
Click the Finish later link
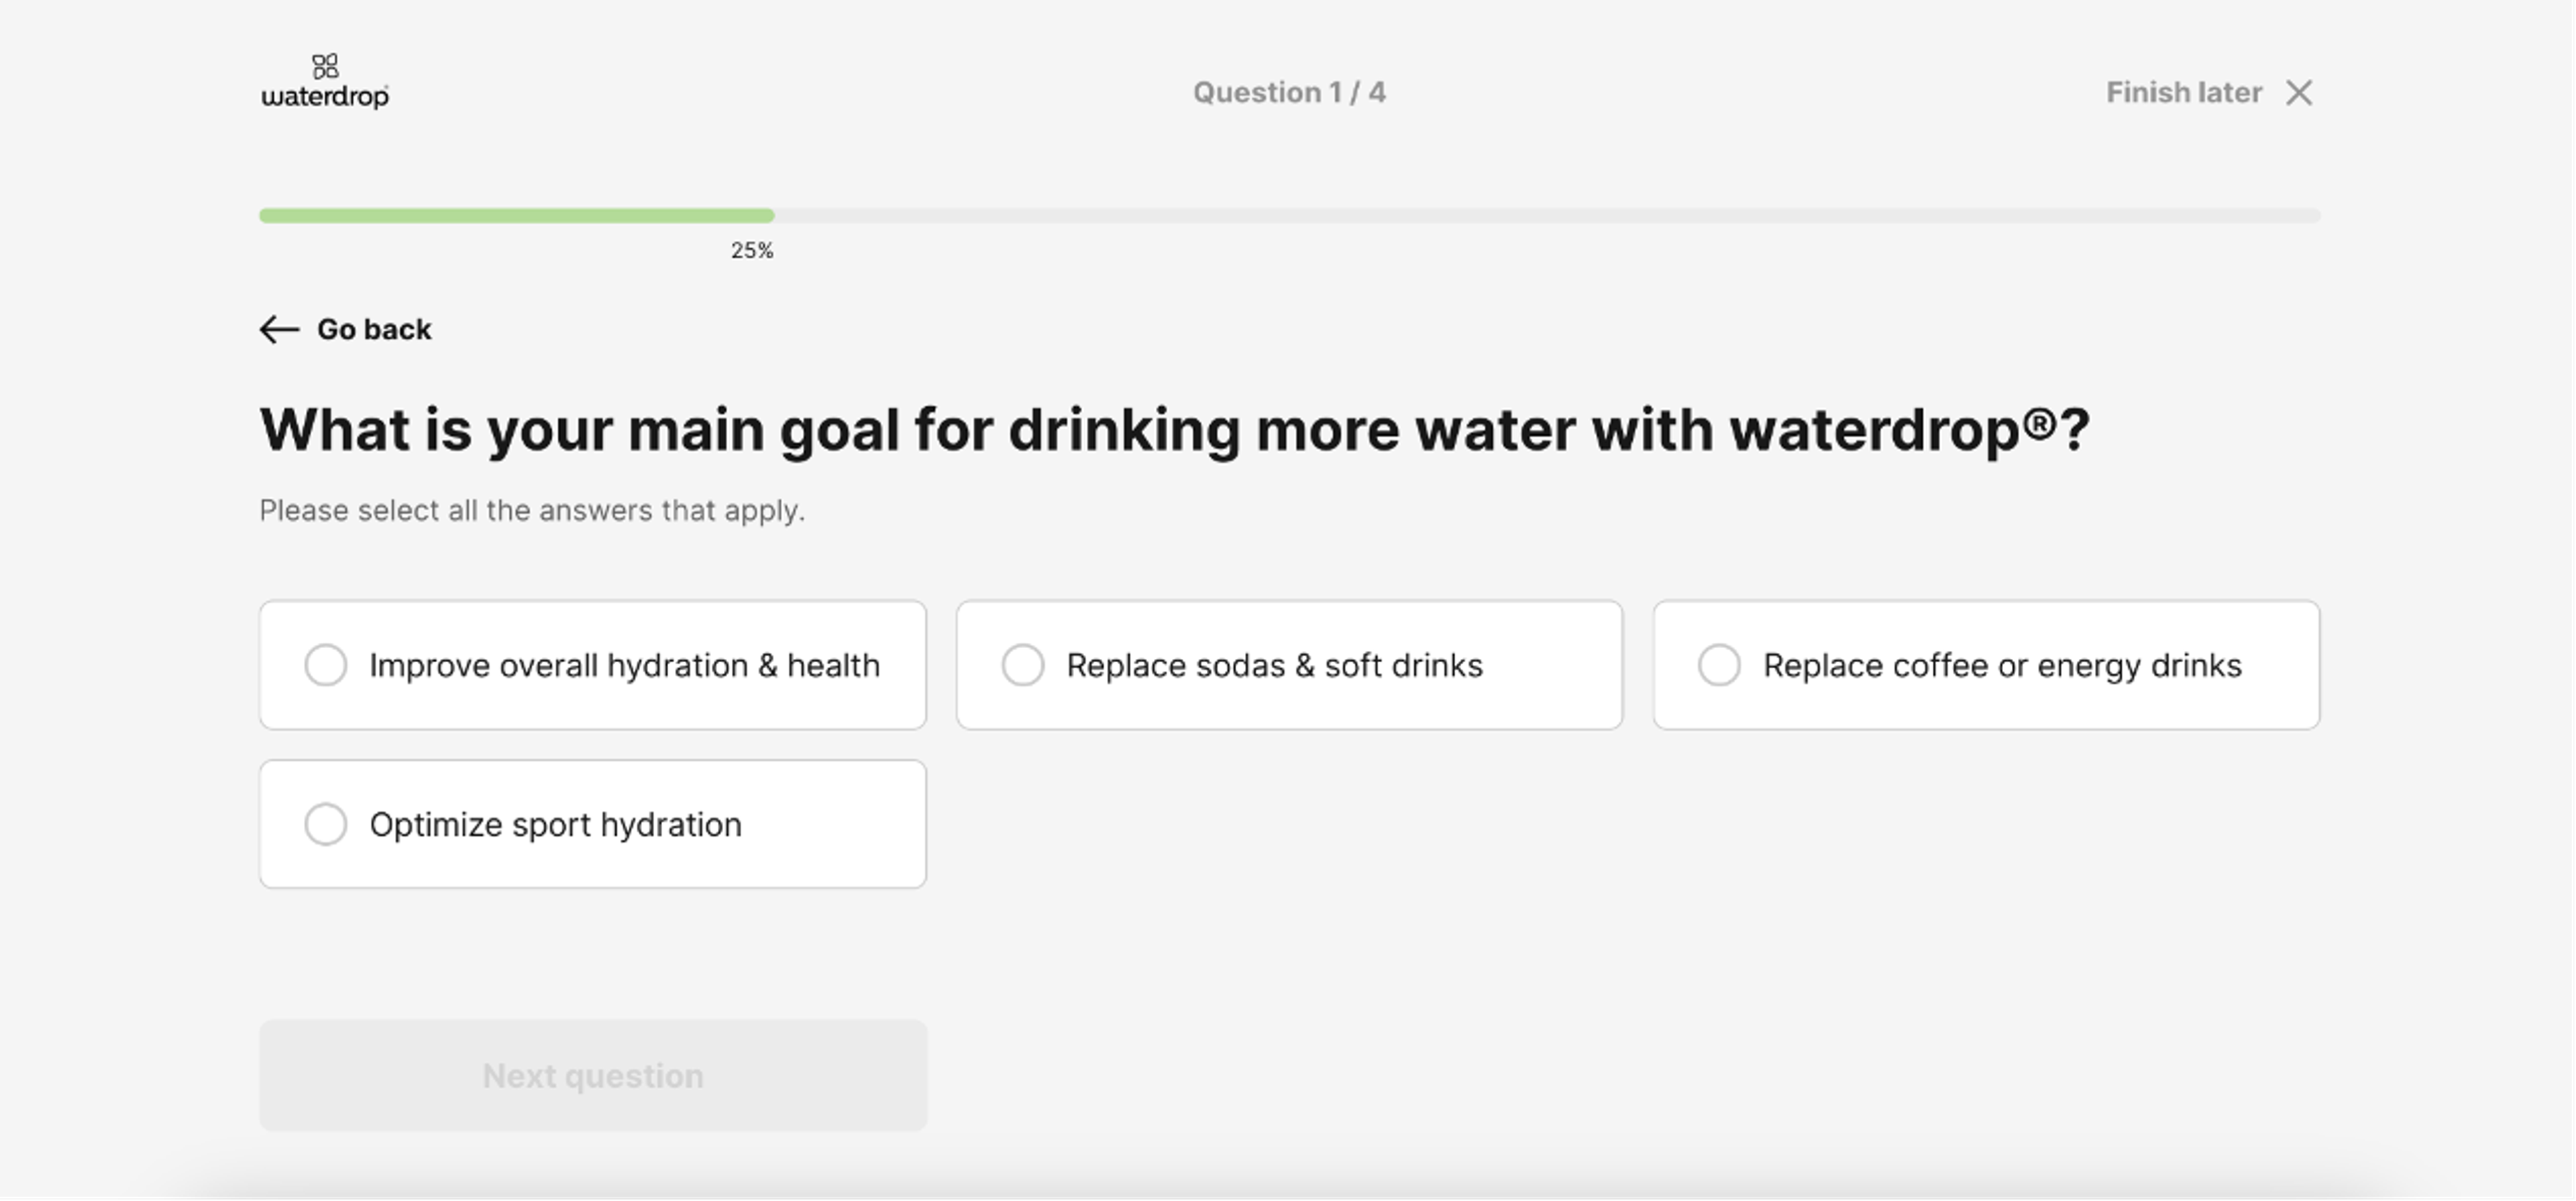(2183, 92)
